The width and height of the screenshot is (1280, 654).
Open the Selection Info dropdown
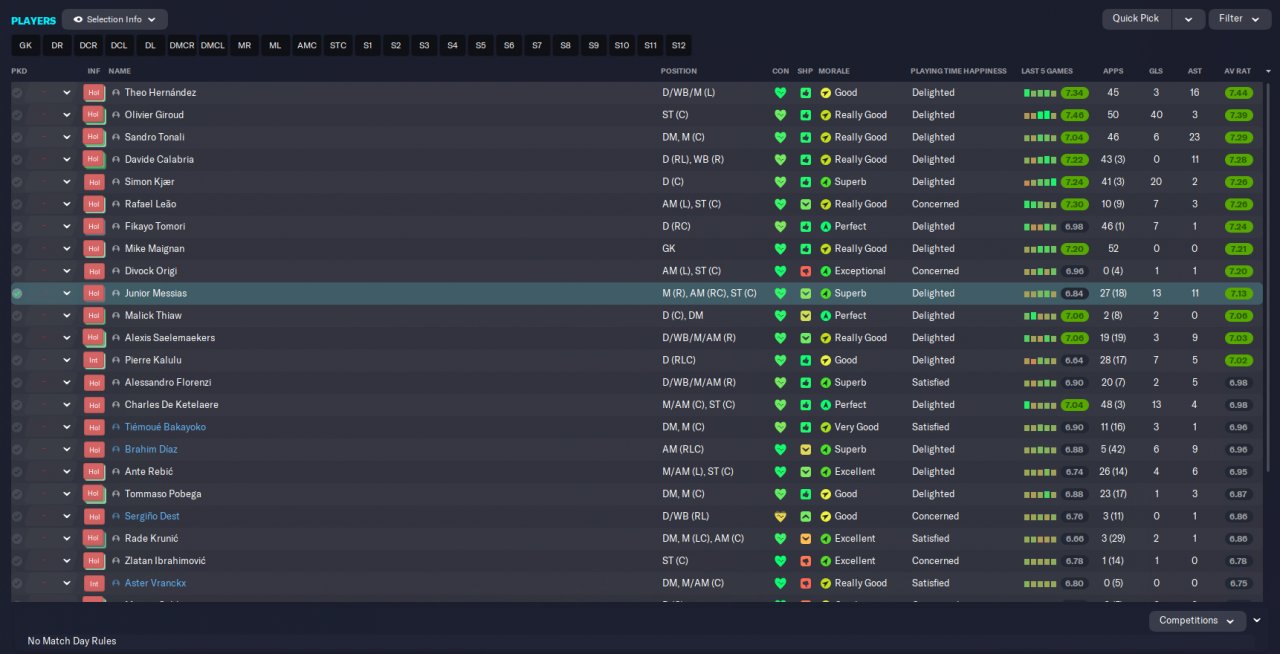115,19
